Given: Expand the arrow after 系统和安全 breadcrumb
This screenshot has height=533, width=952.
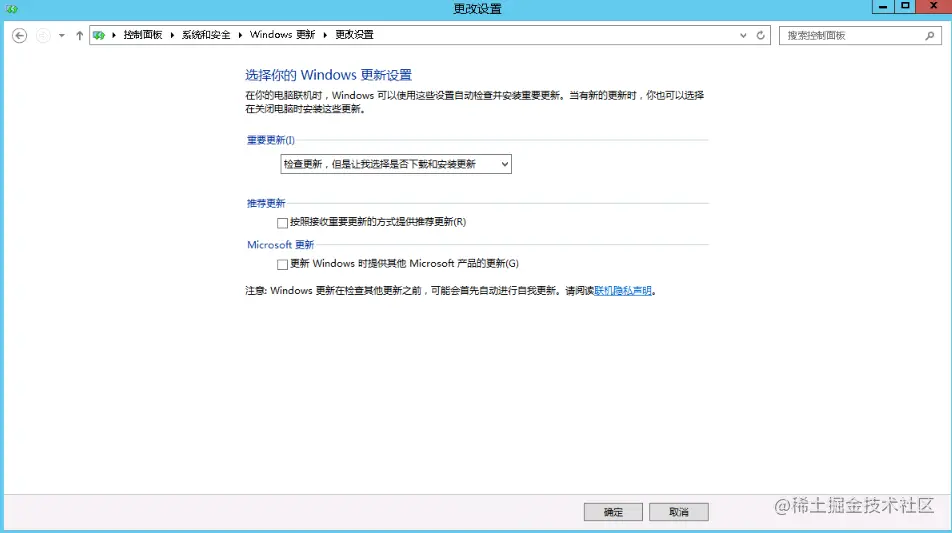Looking at the screenshot, I should pyautogui.click(x=240, y=35).
